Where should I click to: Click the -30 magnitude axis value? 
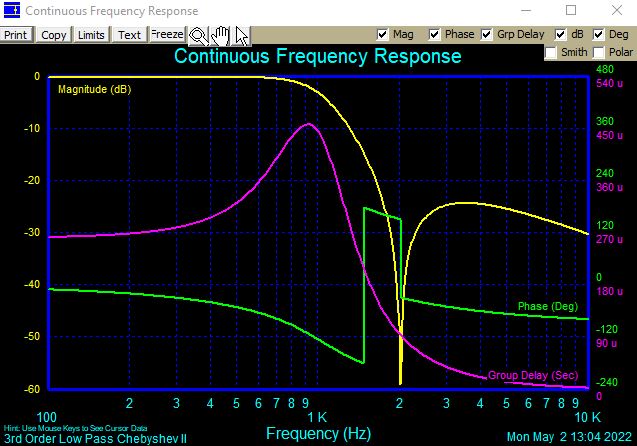pos(32,232)
